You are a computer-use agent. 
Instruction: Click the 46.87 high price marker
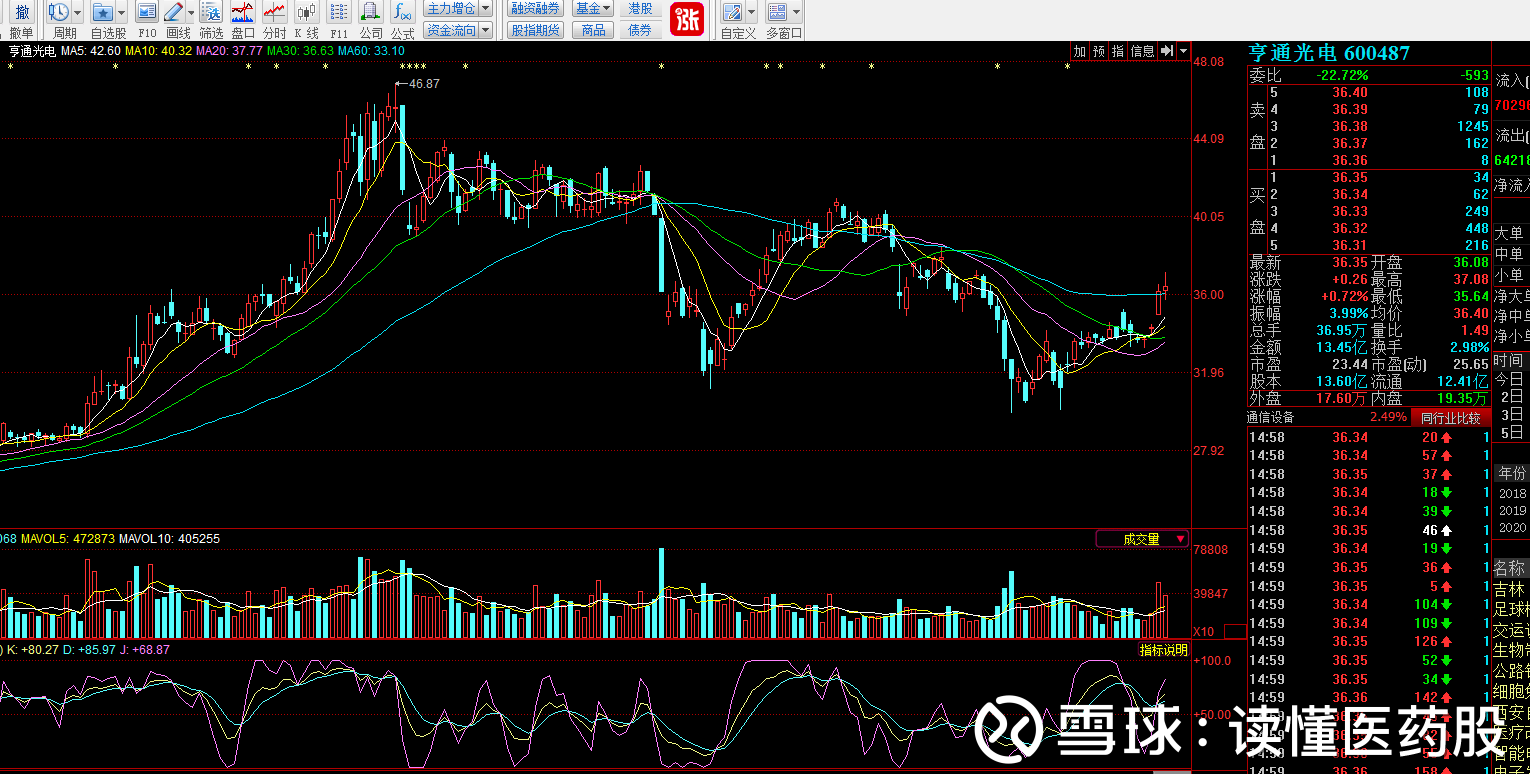click(424, 84)
